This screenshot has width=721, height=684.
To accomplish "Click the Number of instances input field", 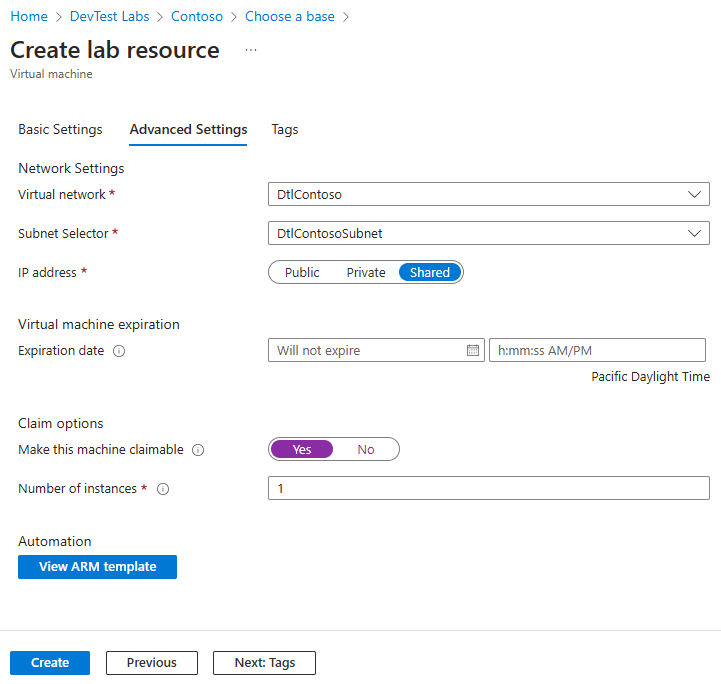I will (x=489, y=488).
